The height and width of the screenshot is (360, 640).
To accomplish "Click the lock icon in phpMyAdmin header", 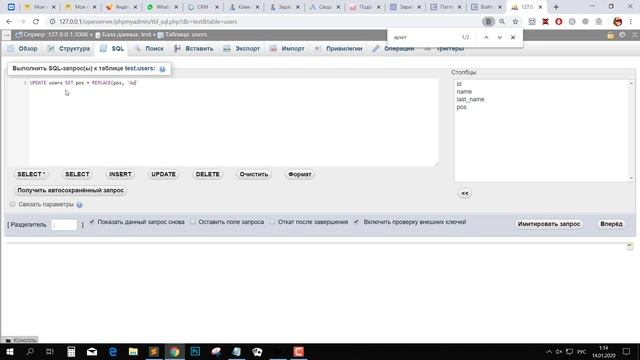I will [610, 35].
